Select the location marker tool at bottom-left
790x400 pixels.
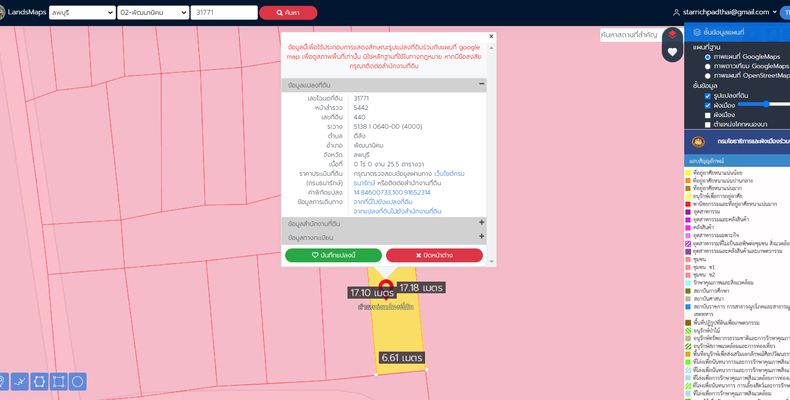tap(3, 381)
